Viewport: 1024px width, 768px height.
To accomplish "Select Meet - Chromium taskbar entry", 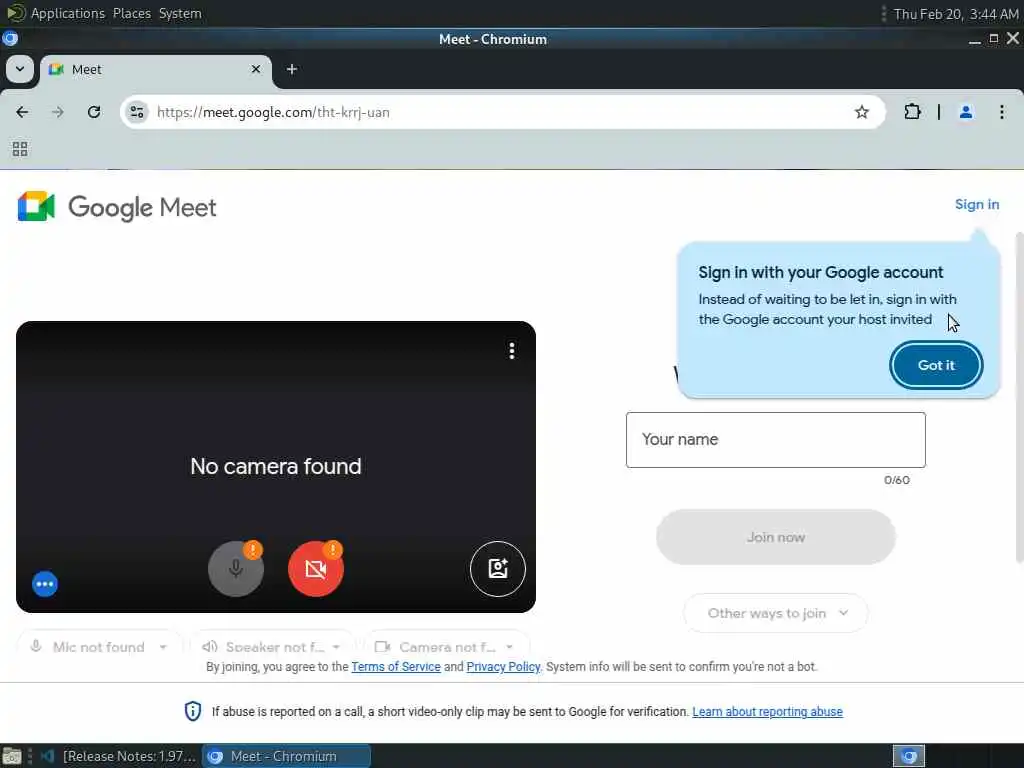I will (x=286, y=756).
